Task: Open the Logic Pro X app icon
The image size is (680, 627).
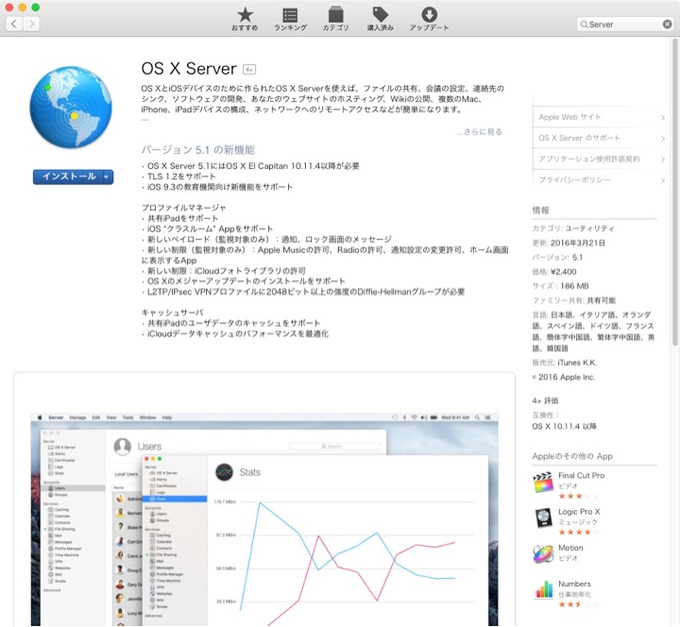Action: [x=543, y=518]
